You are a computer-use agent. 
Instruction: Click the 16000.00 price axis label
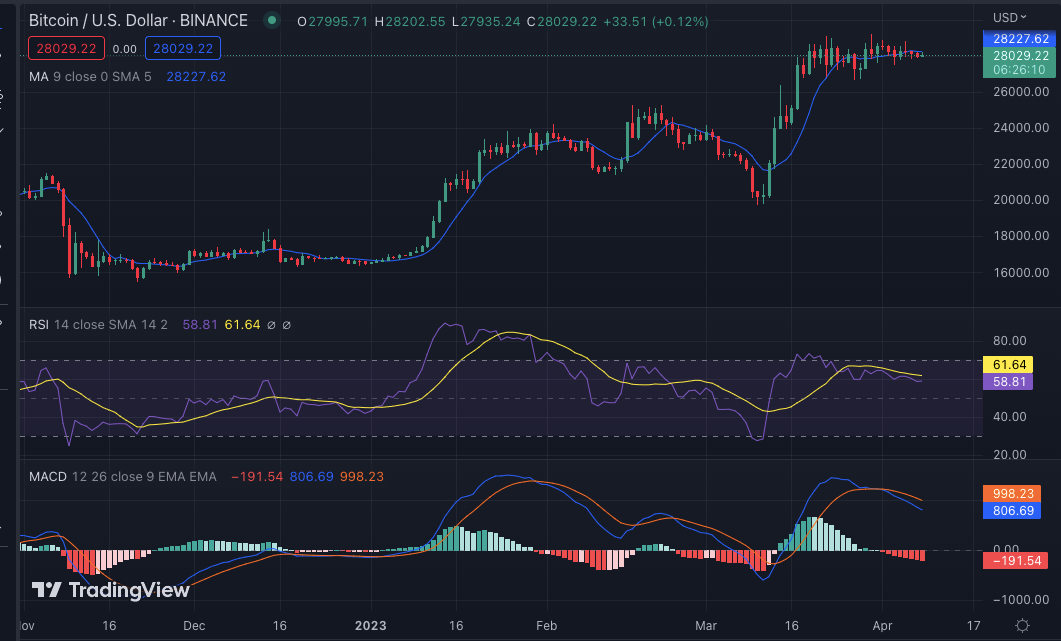1021,272
